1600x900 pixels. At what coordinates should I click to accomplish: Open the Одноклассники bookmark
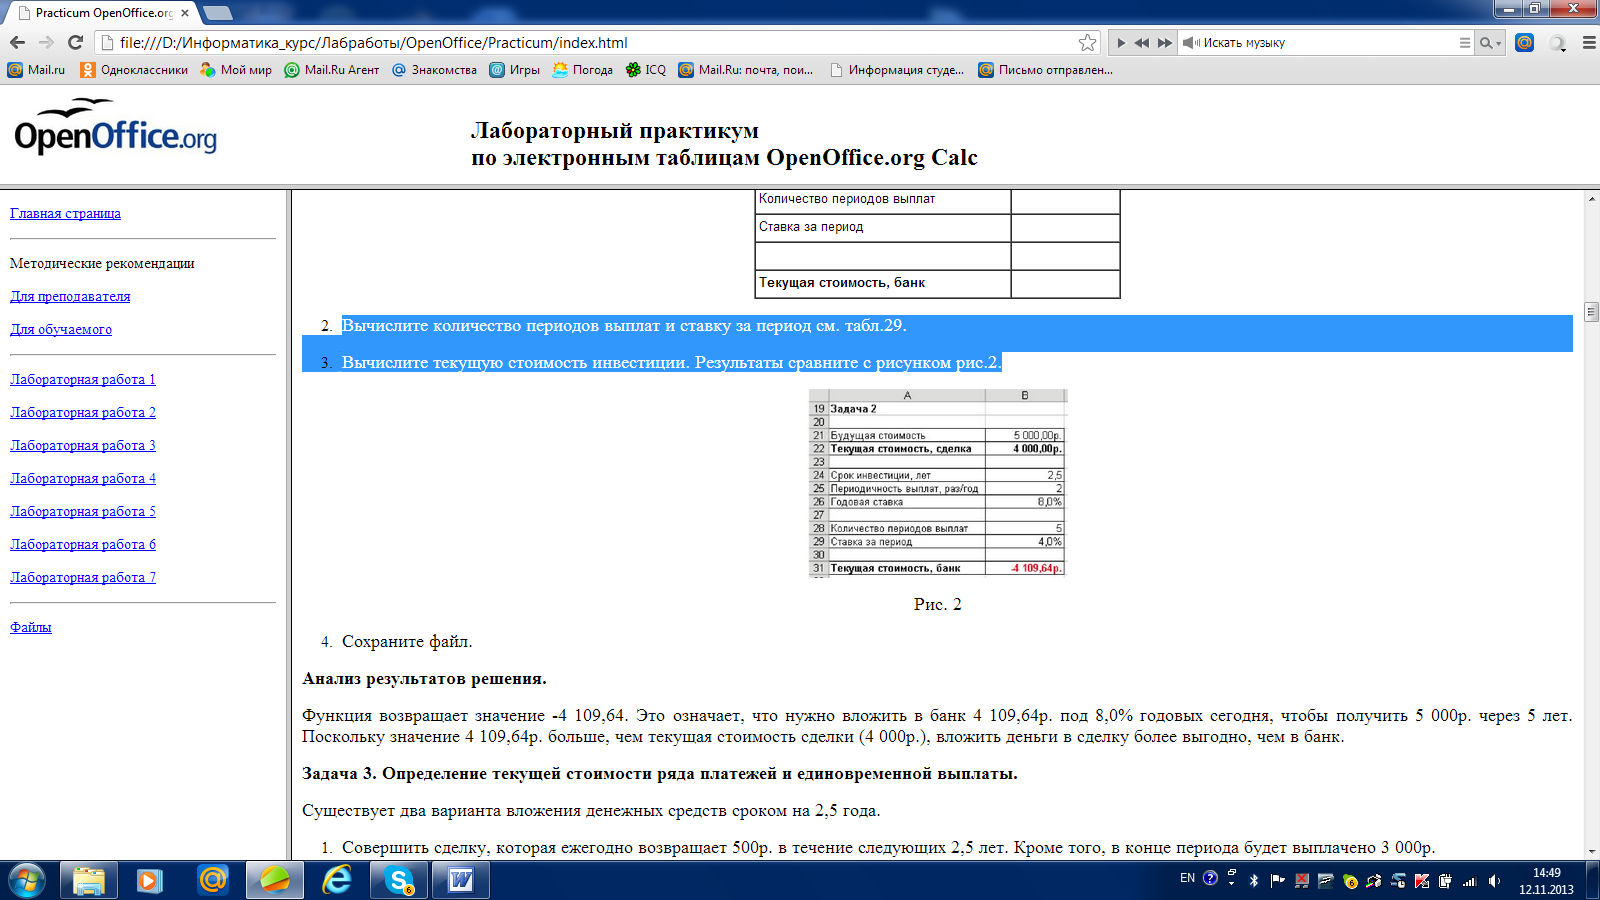[134, 70]
